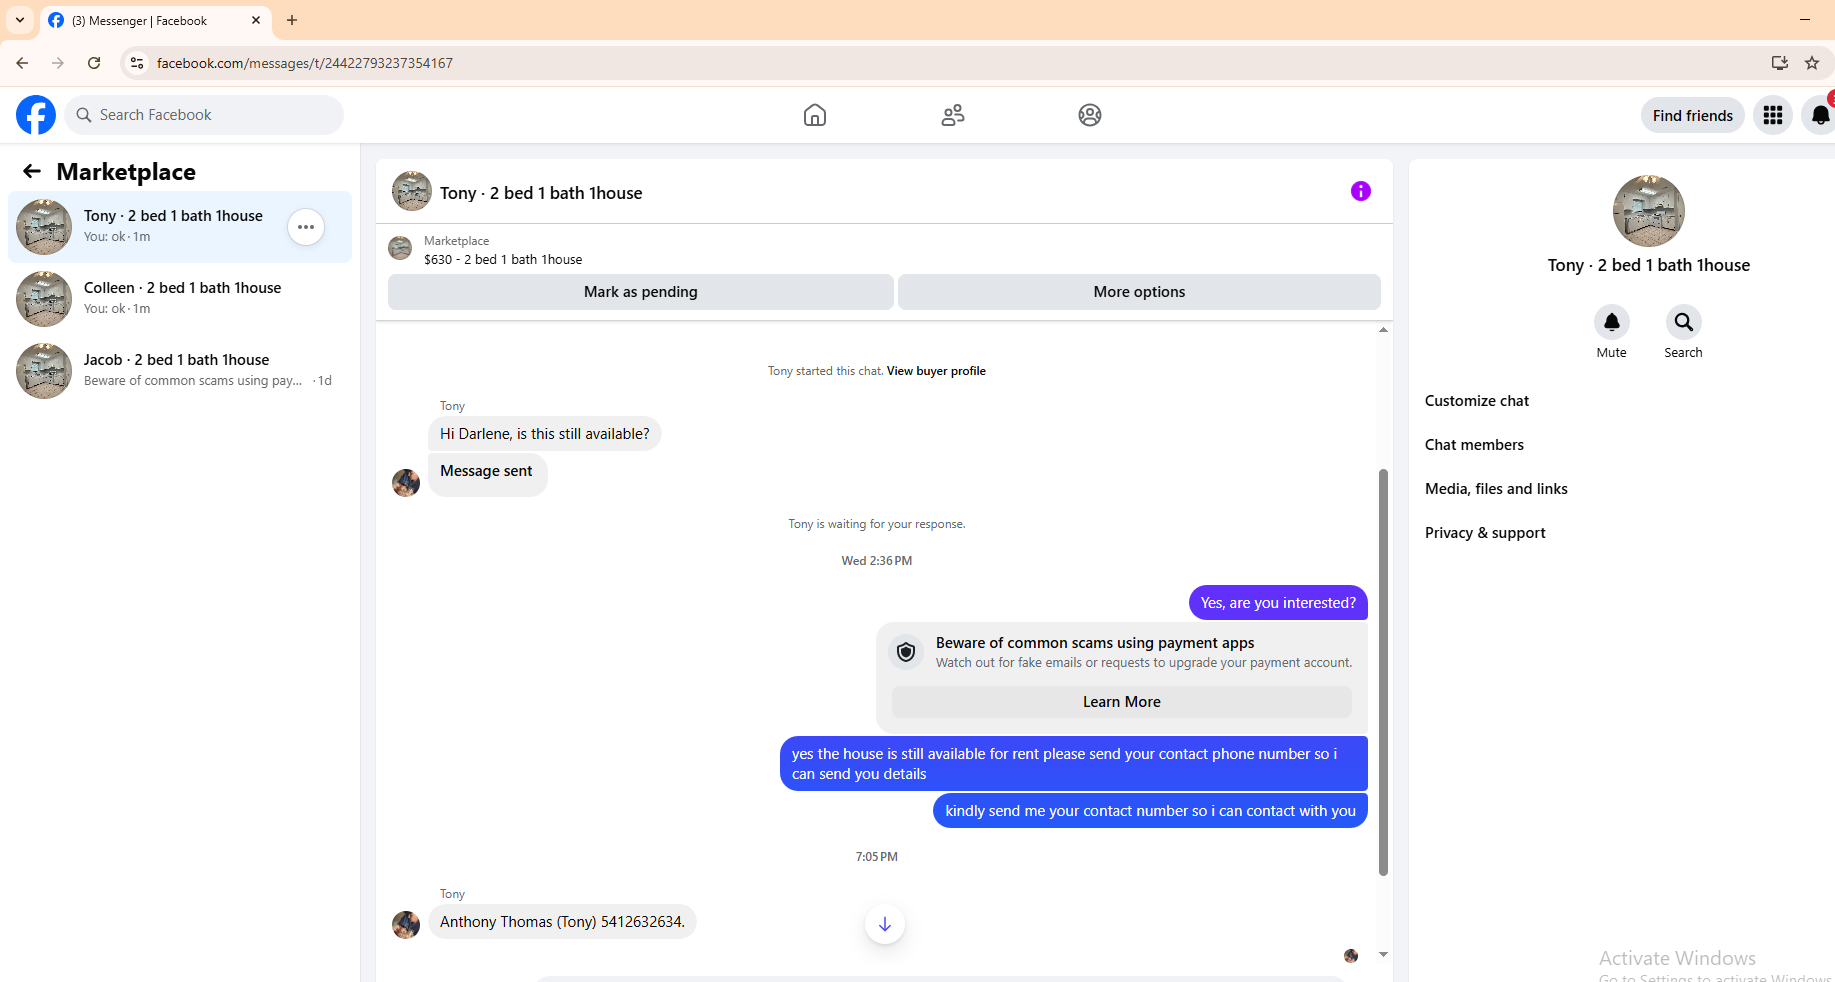Click Learn More on scam warning

point(1122,702)
